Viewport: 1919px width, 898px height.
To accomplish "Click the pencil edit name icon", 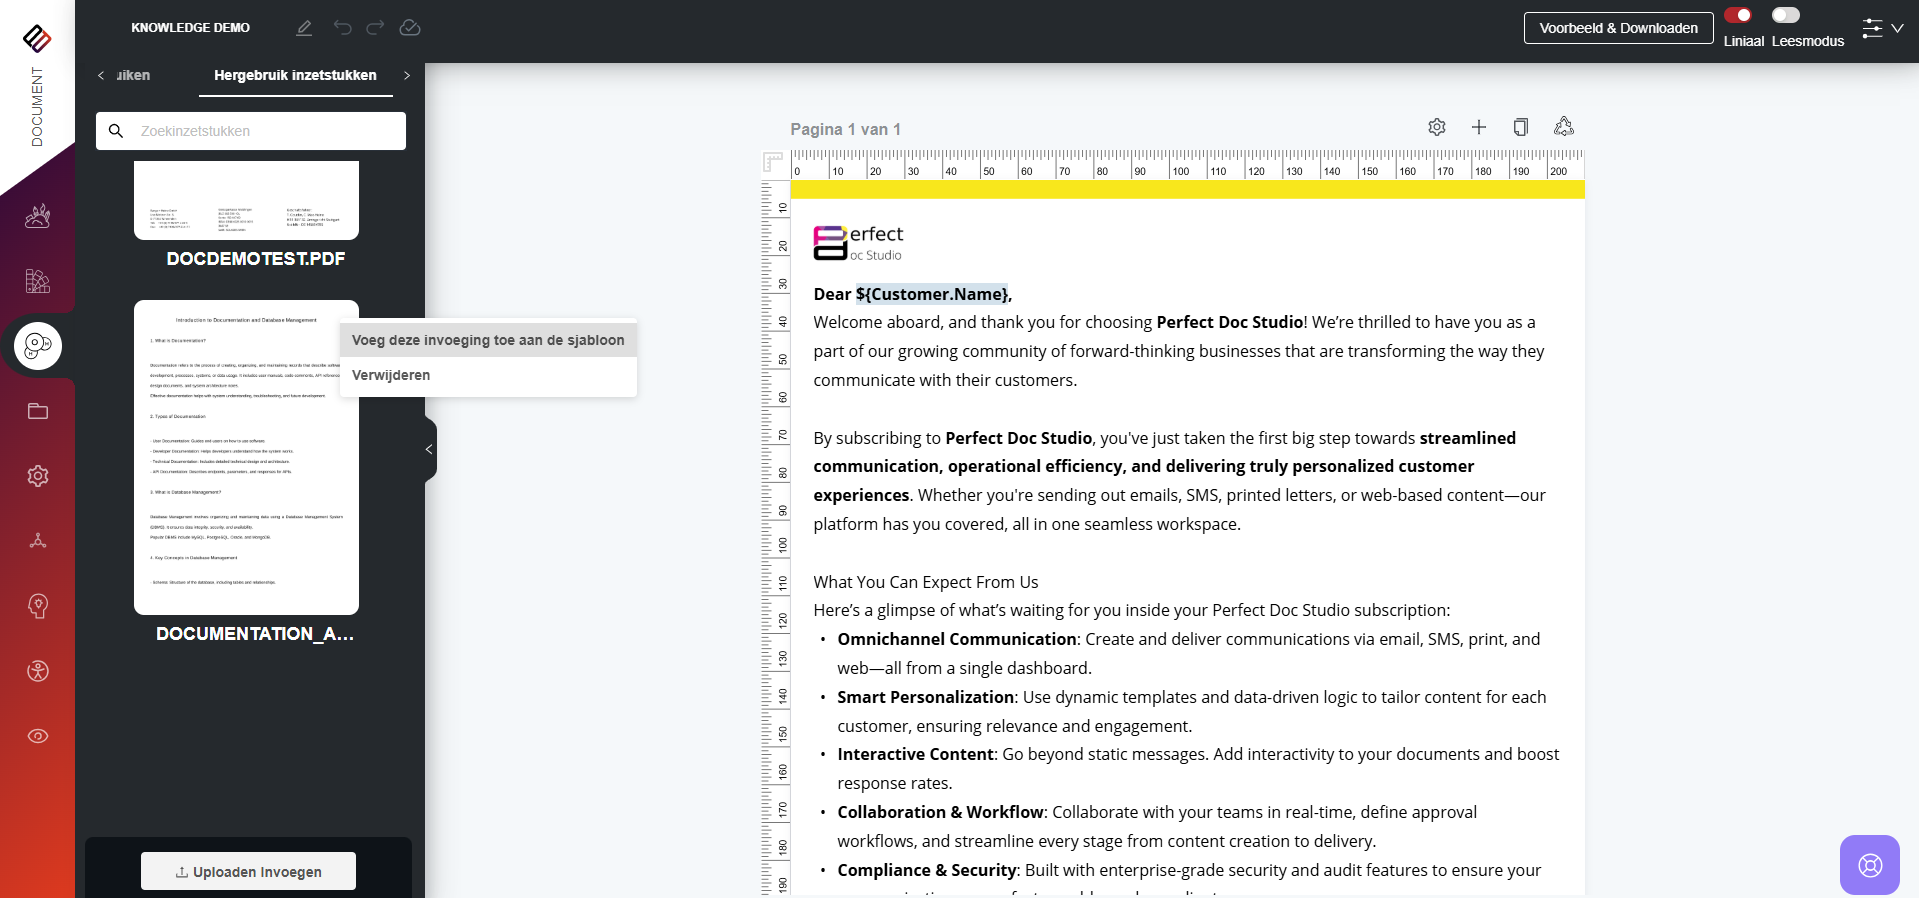I will click(304, 28).
